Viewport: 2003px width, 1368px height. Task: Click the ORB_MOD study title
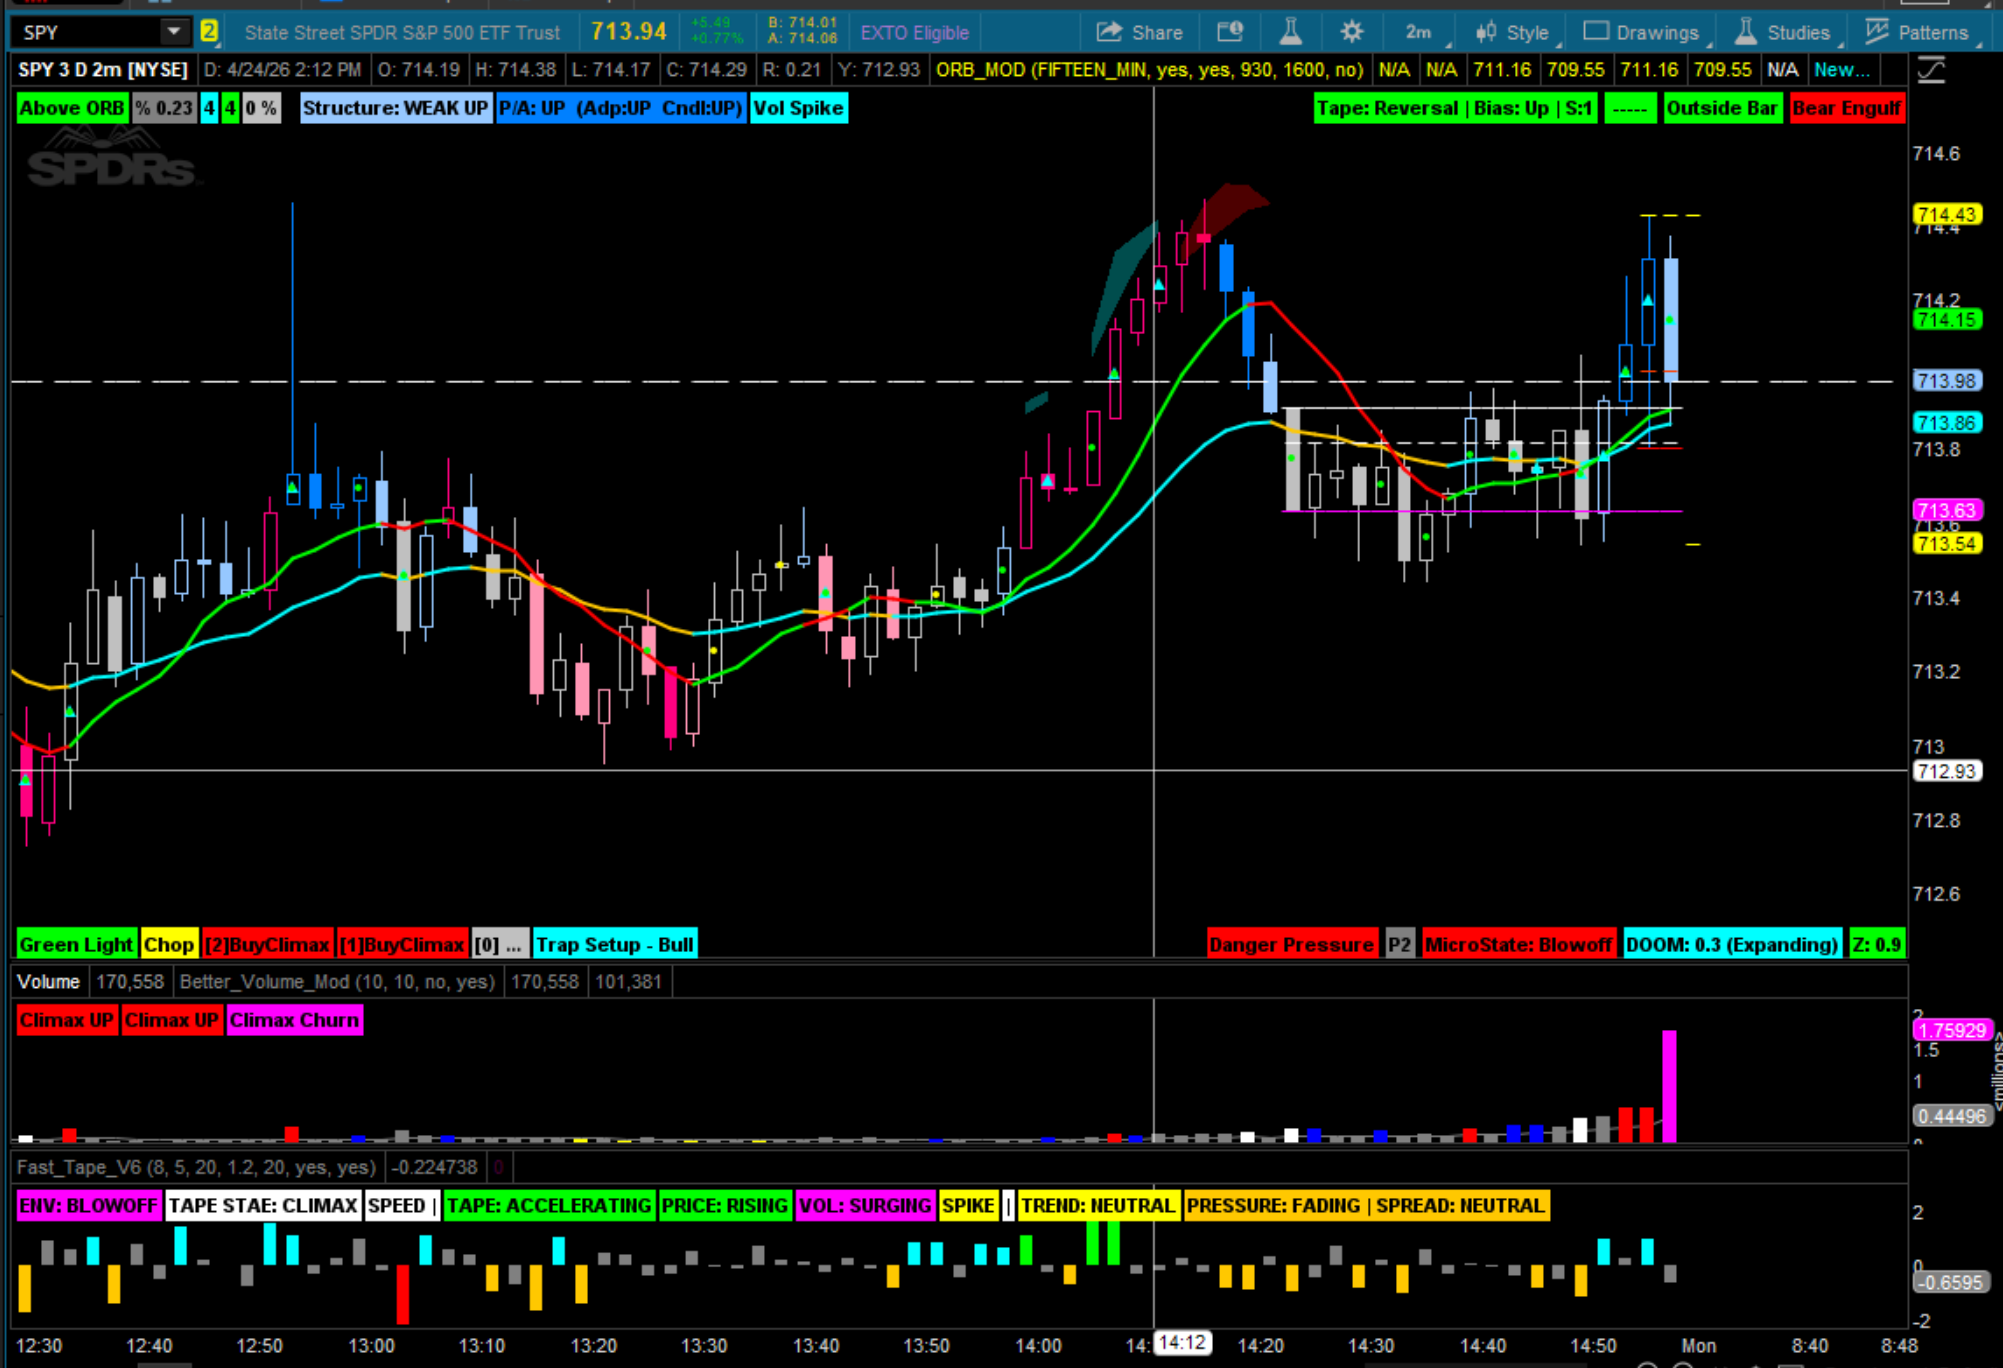point(1148,70)
